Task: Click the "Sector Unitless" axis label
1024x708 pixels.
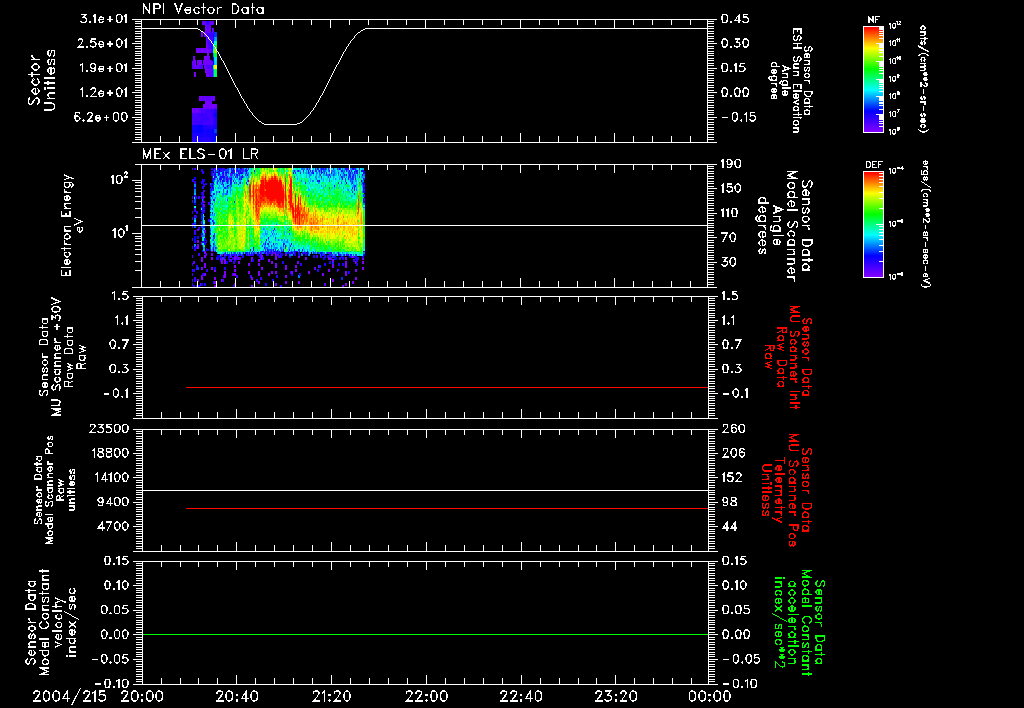Action: click(x=42, y=80)
